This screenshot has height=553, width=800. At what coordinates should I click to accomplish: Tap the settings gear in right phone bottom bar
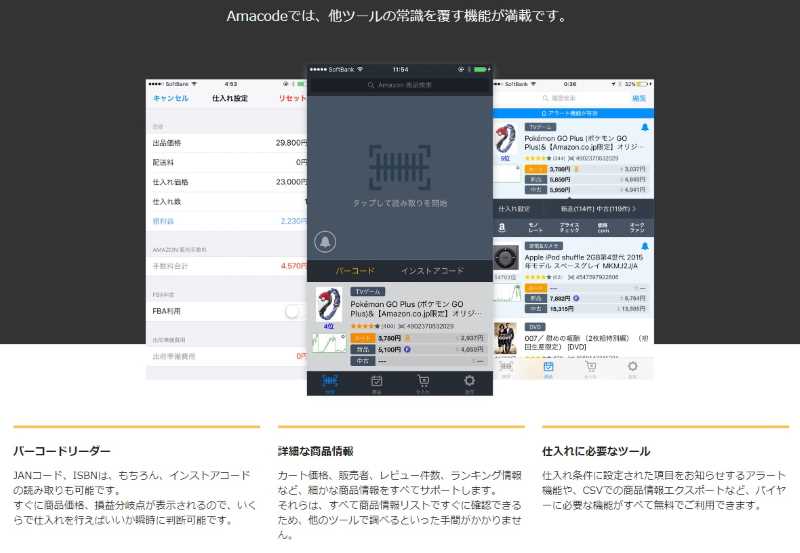[633, 368]
